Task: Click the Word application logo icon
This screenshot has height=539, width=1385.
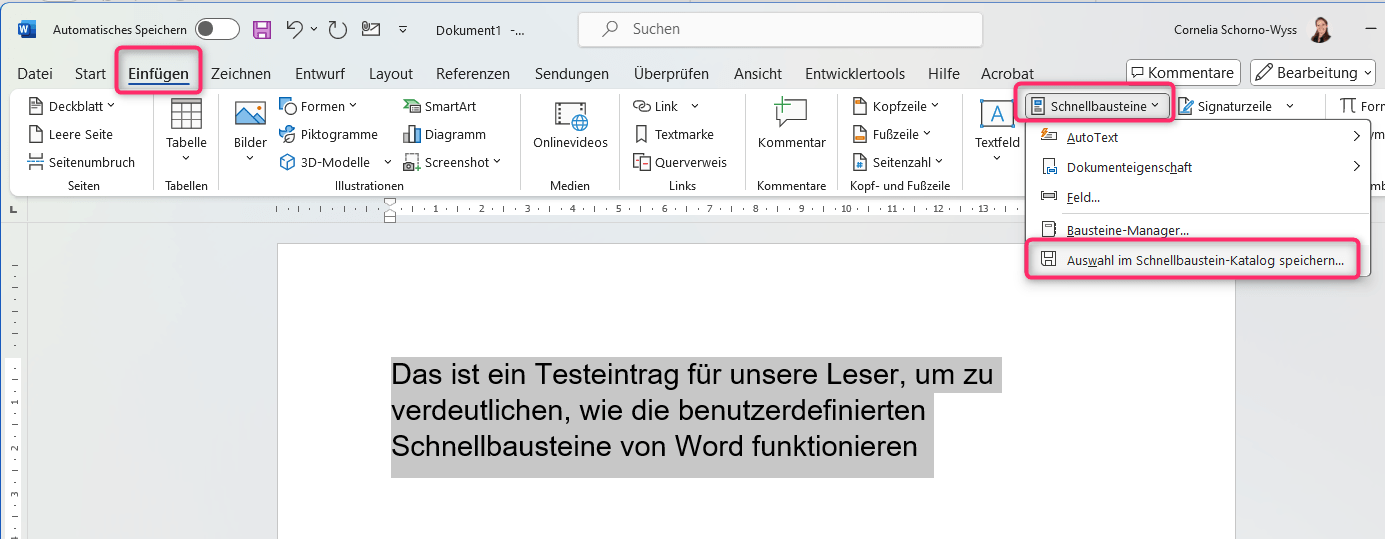Action: (x=27, y=30)
